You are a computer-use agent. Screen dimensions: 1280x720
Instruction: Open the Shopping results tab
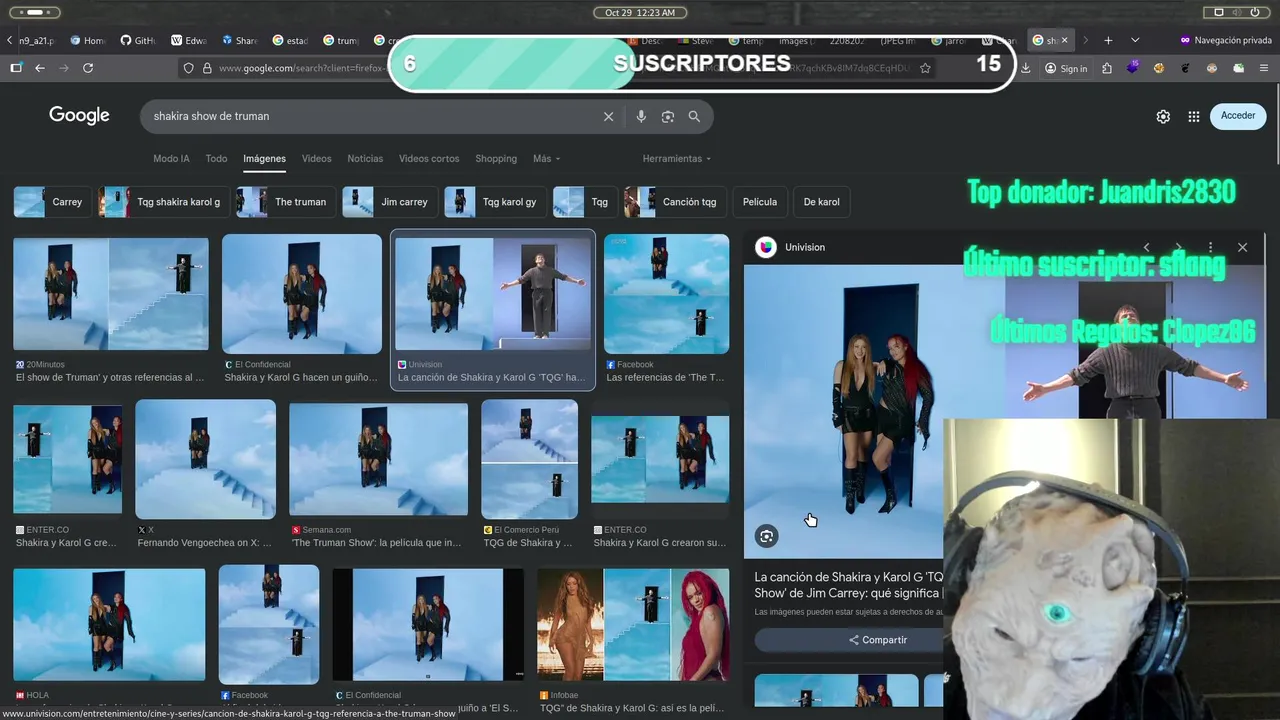click(x=496, y=158)
